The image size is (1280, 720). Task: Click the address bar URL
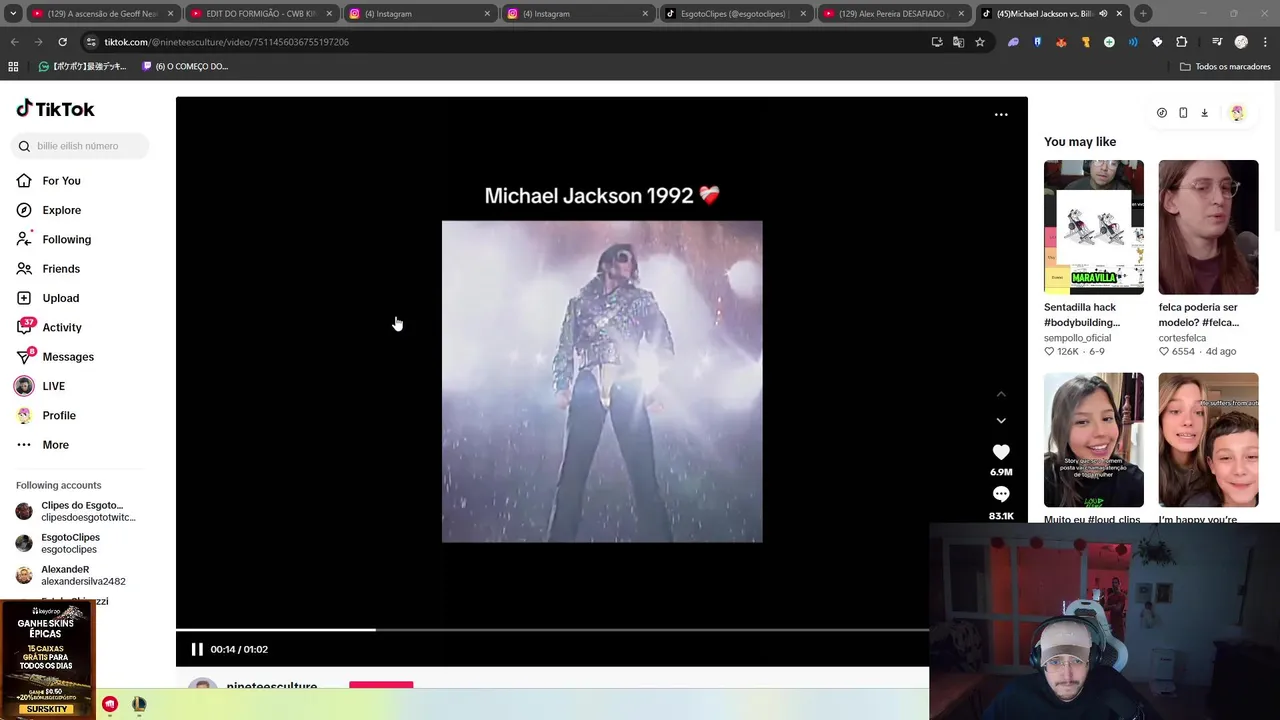[x=227, y=42]
